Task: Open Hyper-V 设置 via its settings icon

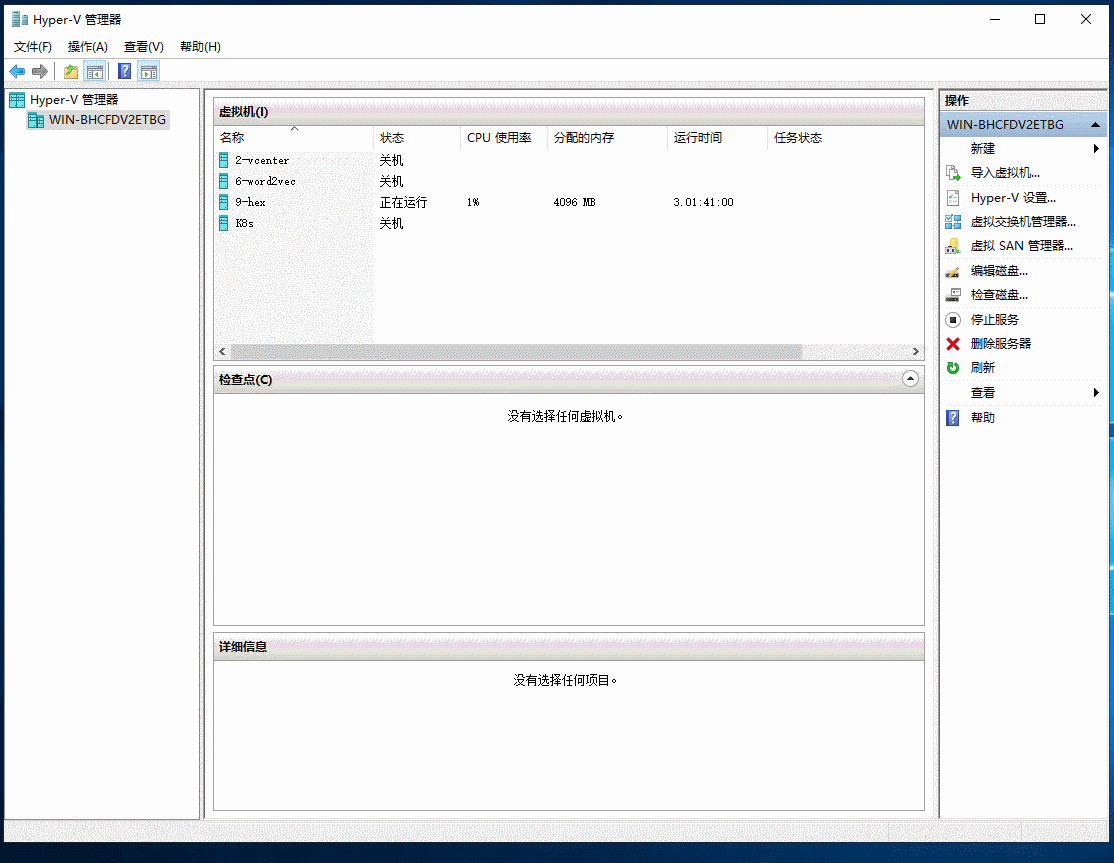Action: (953, 197)
